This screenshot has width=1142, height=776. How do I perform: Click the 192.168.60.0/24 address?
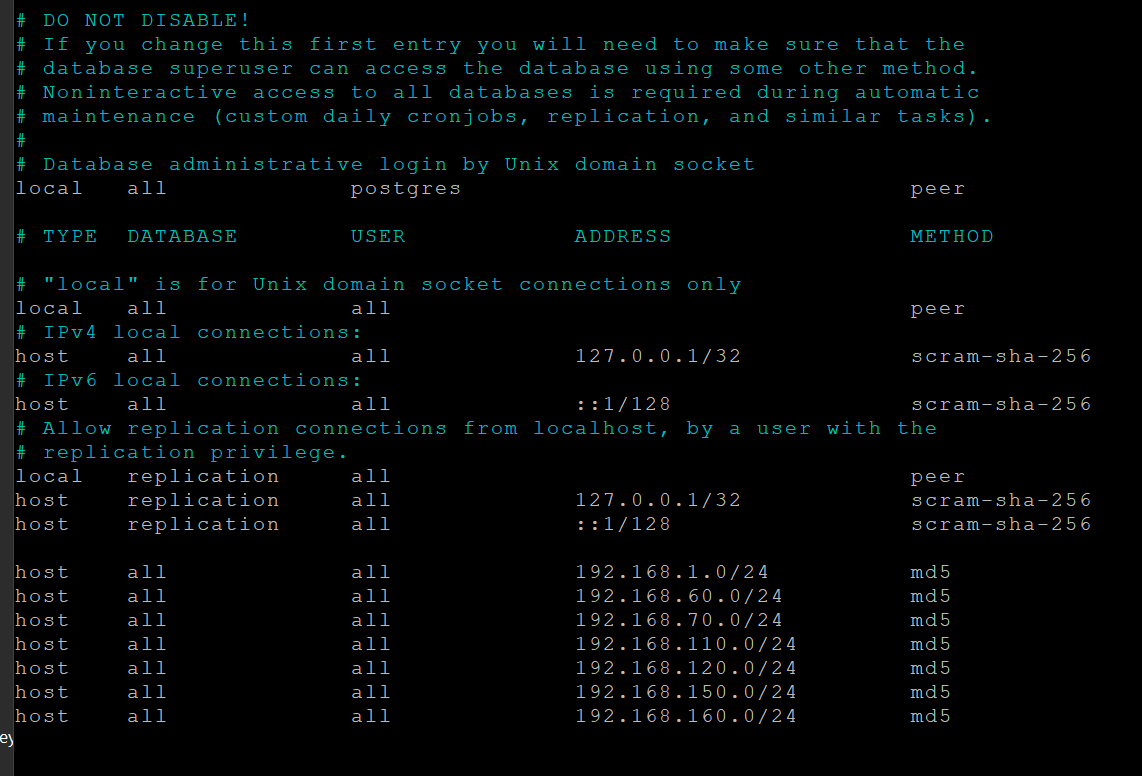point(679,597)
